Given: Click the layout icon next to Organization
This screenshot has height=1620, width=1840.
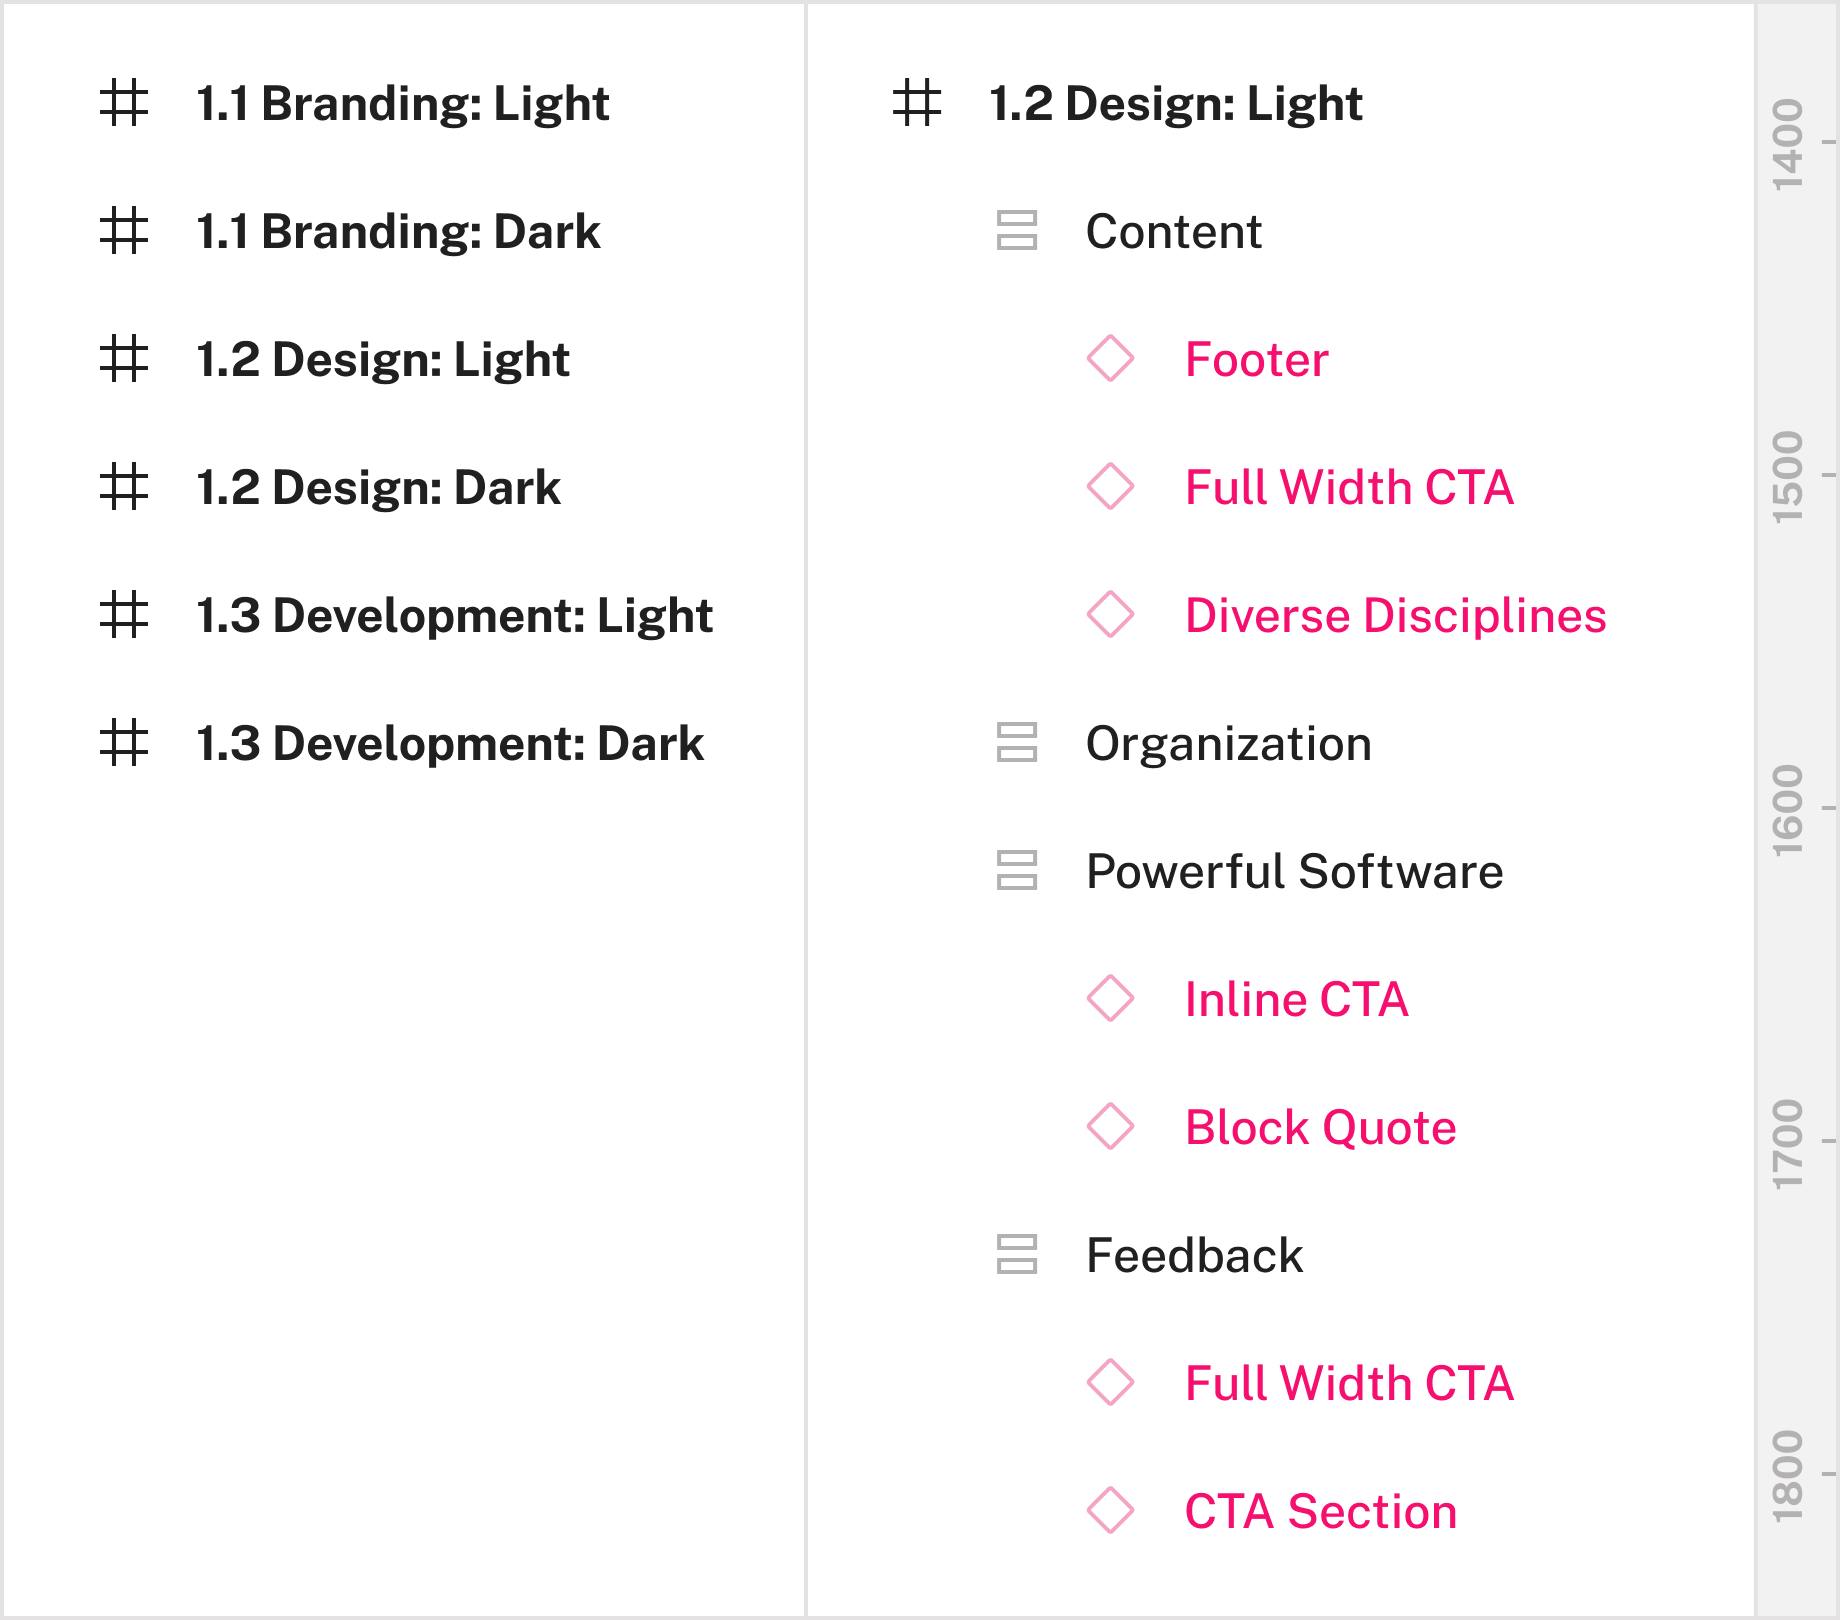Looking at the screenshot, I should coord(1016,743).
